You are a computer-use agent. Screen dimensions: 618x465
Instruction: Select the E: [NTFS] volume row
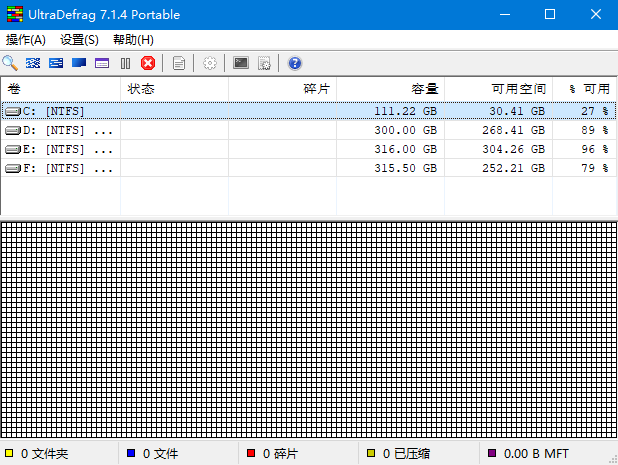tap(309, 149)
